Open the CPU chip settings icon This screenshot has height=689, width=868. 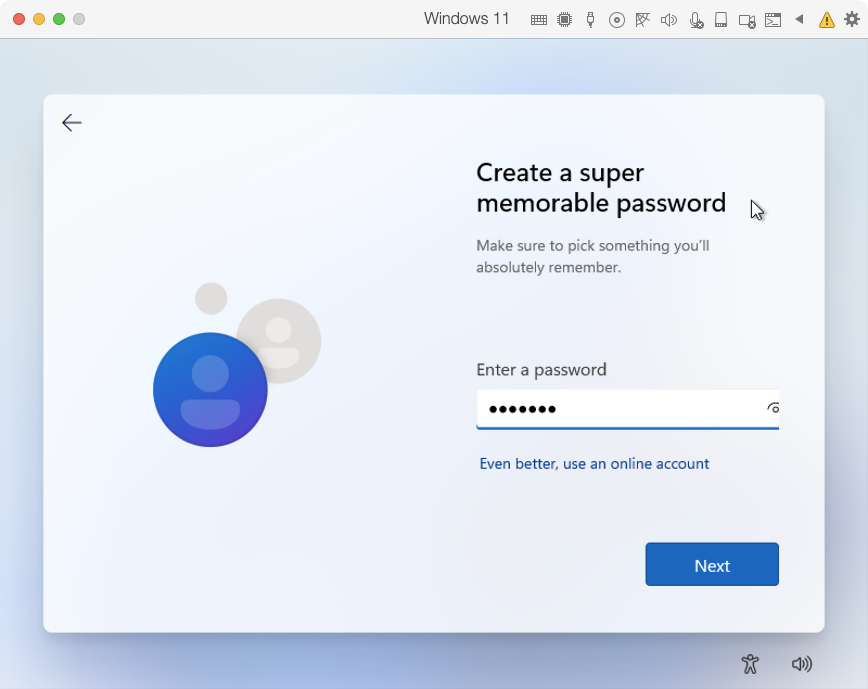[564, 20]
